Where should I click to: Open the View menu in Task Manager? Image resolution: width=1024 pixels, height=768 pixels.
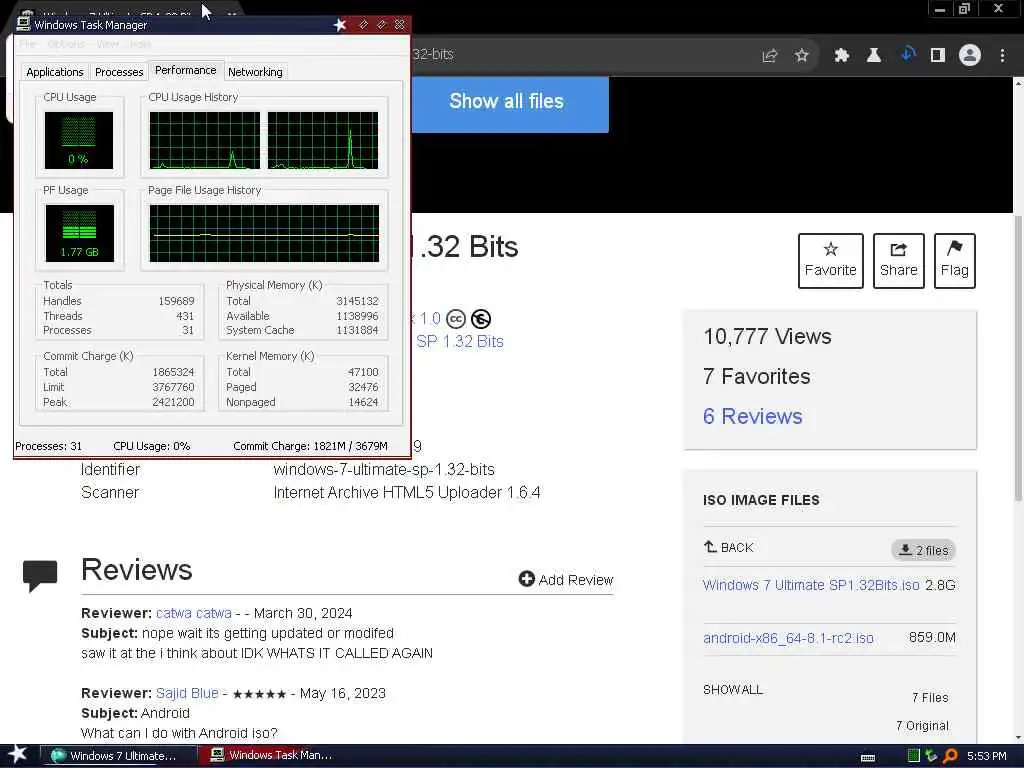108,44
